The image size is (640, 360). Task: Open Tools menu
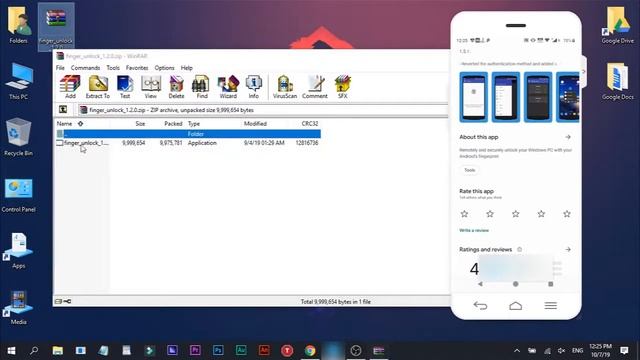113,68
